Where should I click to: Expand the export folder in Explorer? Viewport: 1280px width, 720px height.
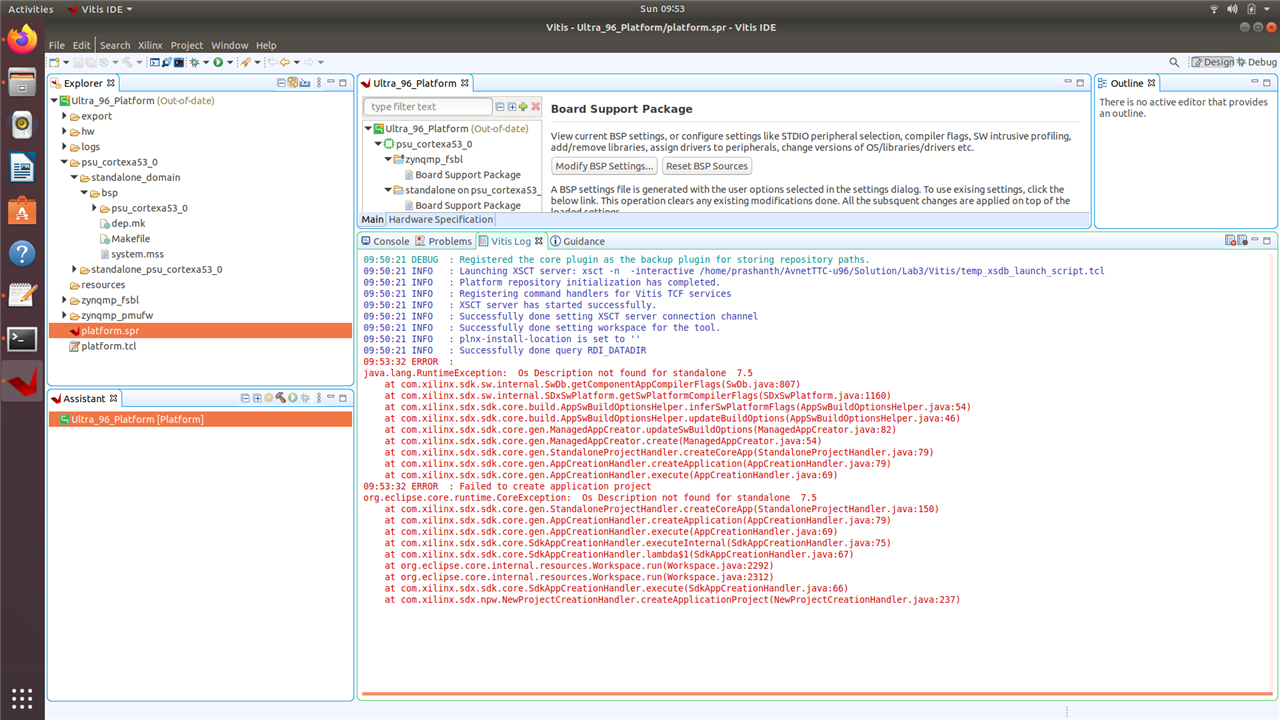[64, 116]
